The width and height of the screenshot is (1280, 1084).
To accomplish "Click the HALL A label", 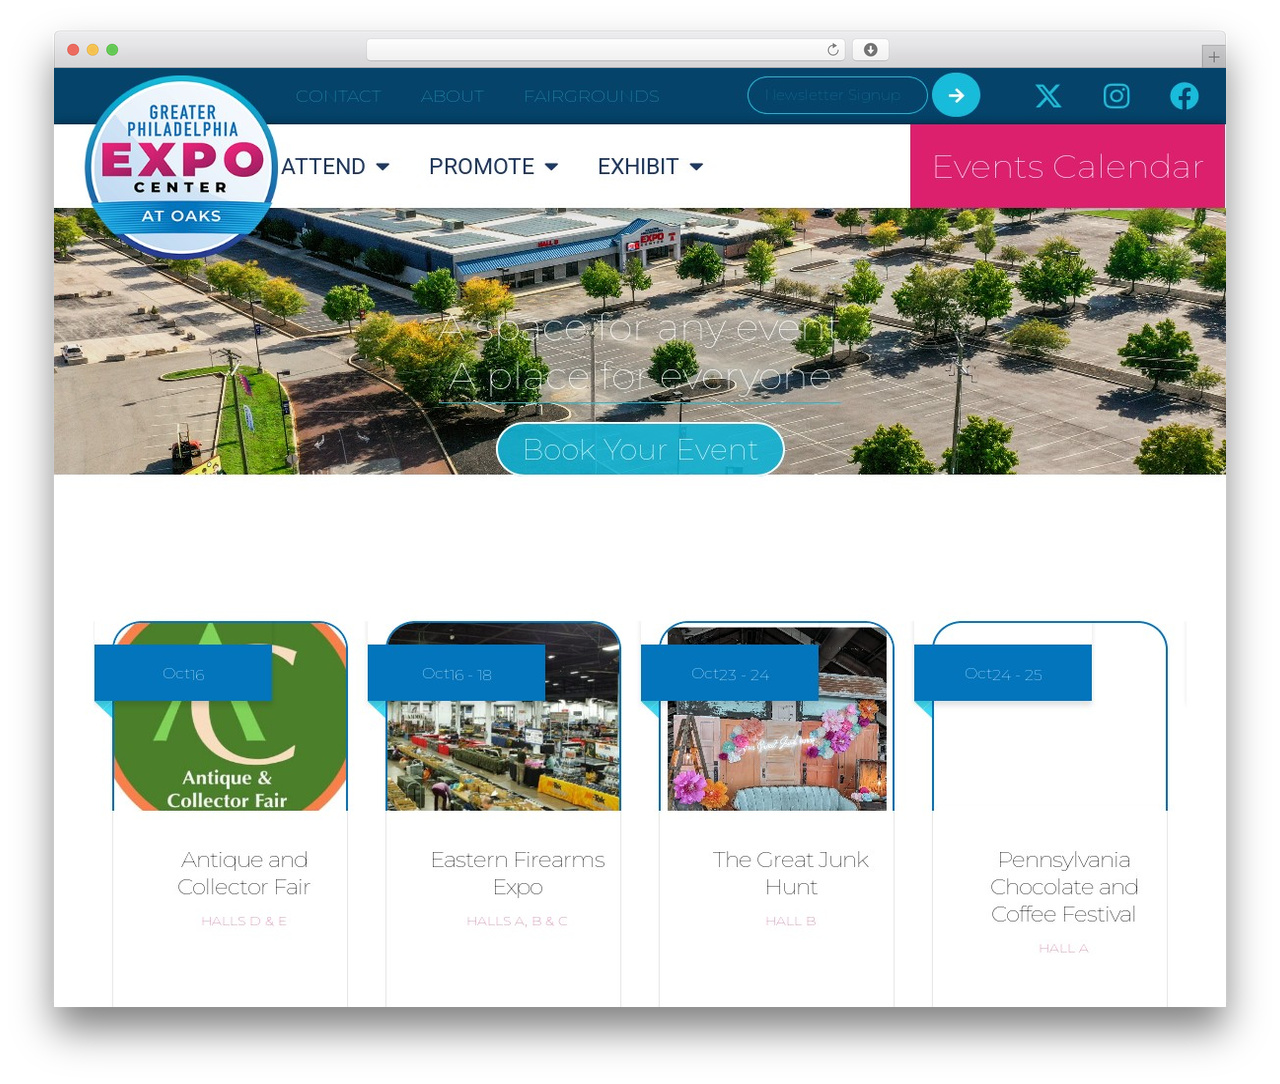I will coord(1064,948).
